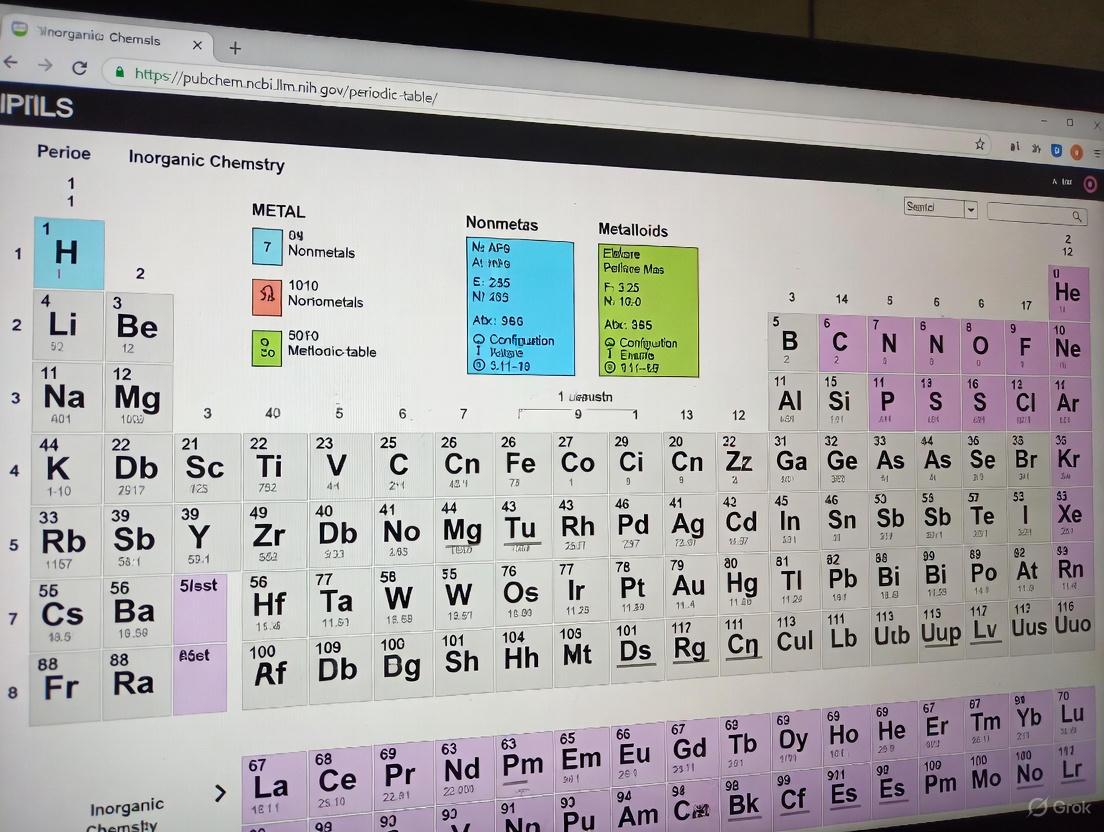
Task: Click the browser forward arrow
Action: [45, 65]
